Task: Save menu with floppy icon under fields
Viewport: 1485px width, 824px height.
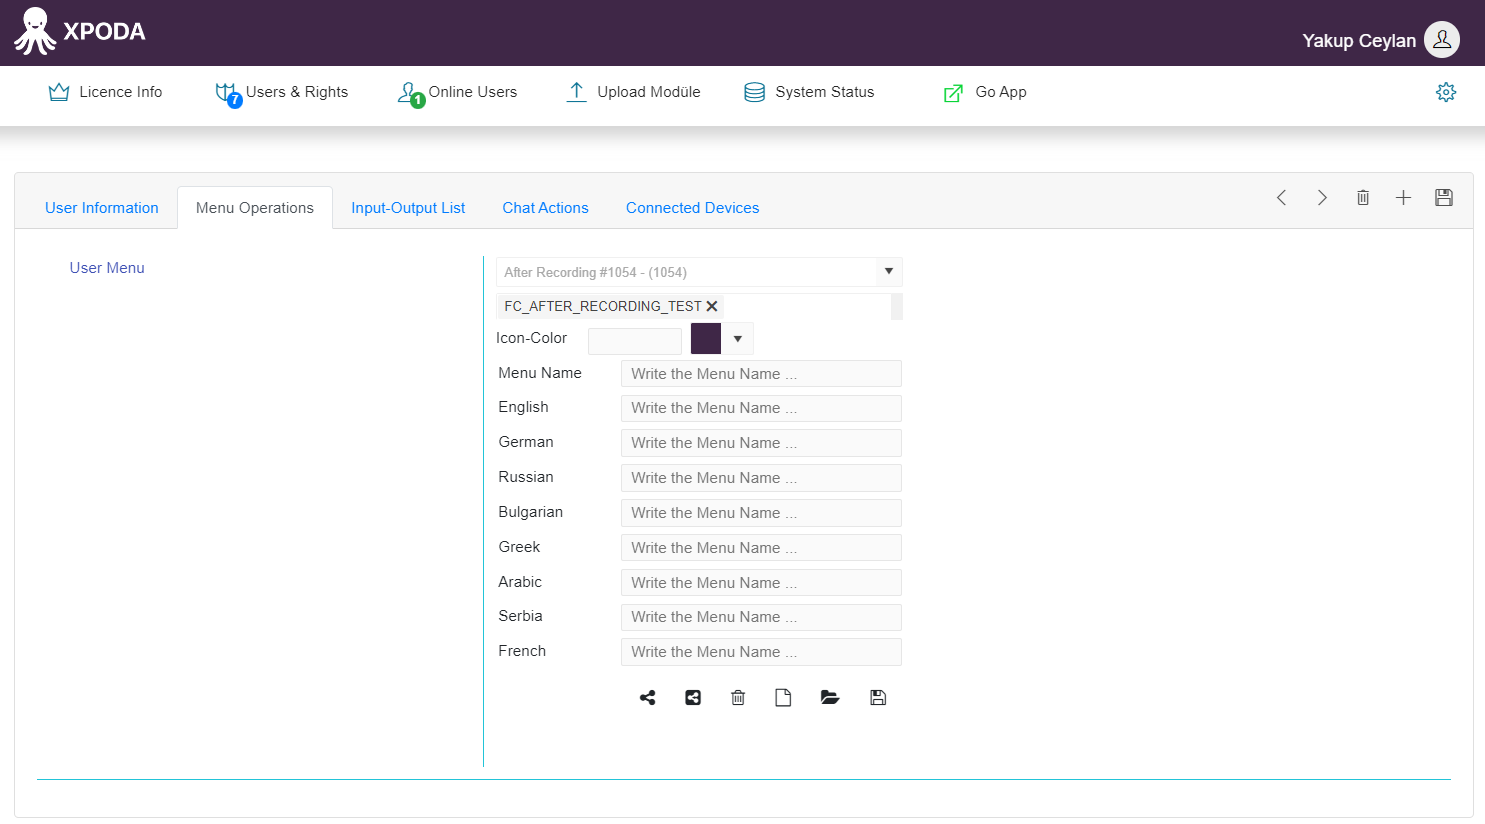Action: click(x=878, y=698)
